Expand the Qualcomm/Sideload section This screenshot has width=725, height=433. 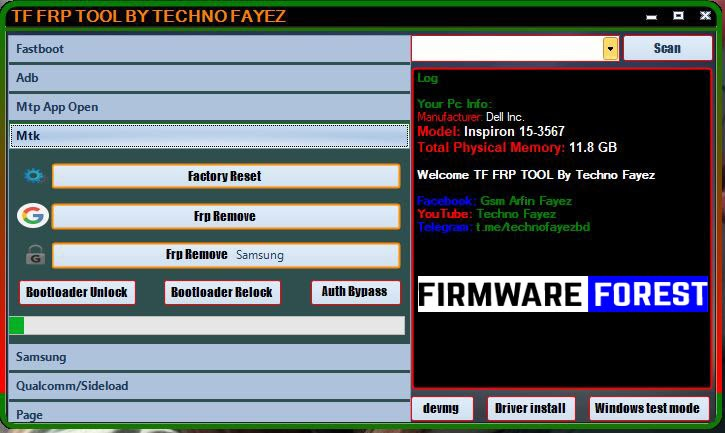209,386
